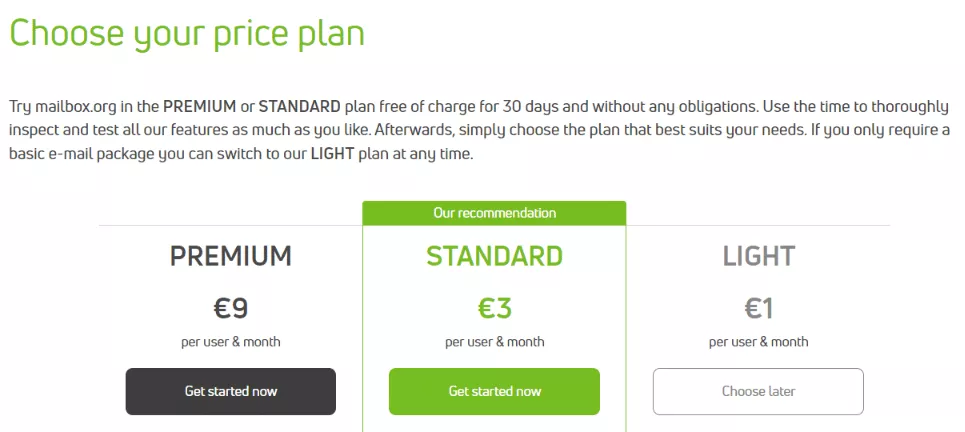Screen dimensions: 965x432
Task: Click the €1 price of the LIGHT plan
Action: 758,308
